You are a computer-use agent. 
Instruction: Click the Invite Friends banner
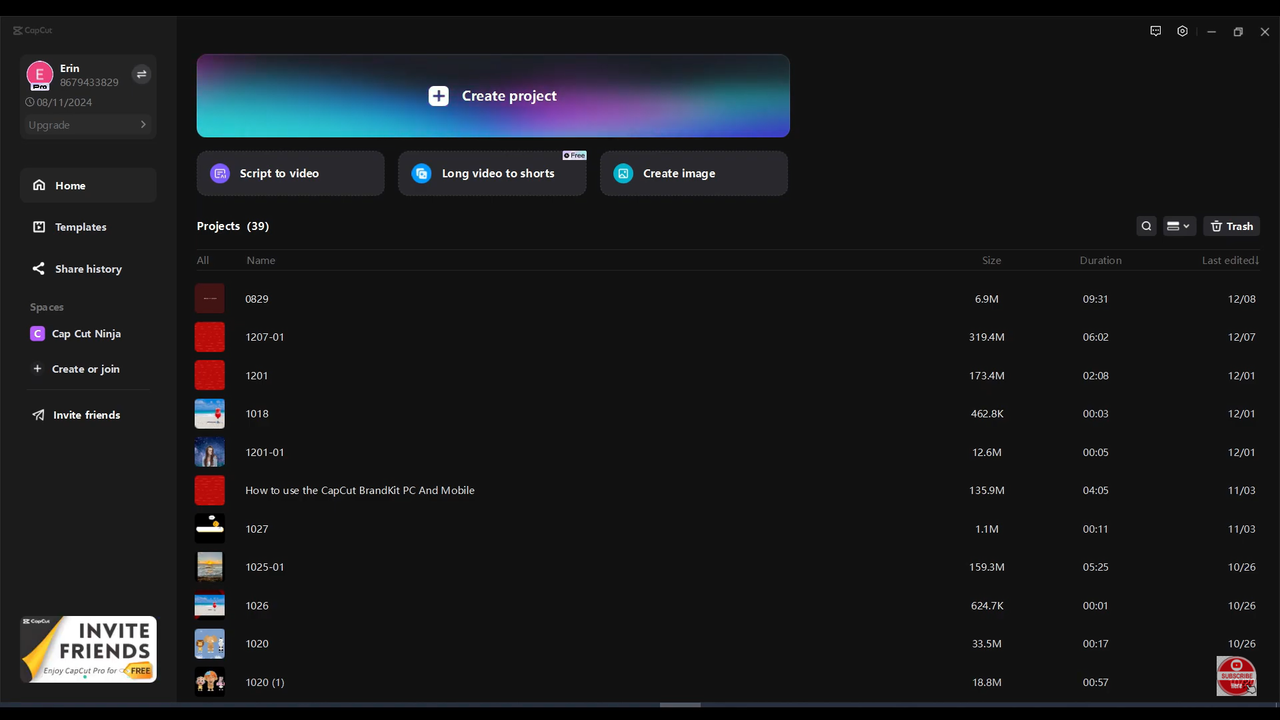click(x=88, y=648)
